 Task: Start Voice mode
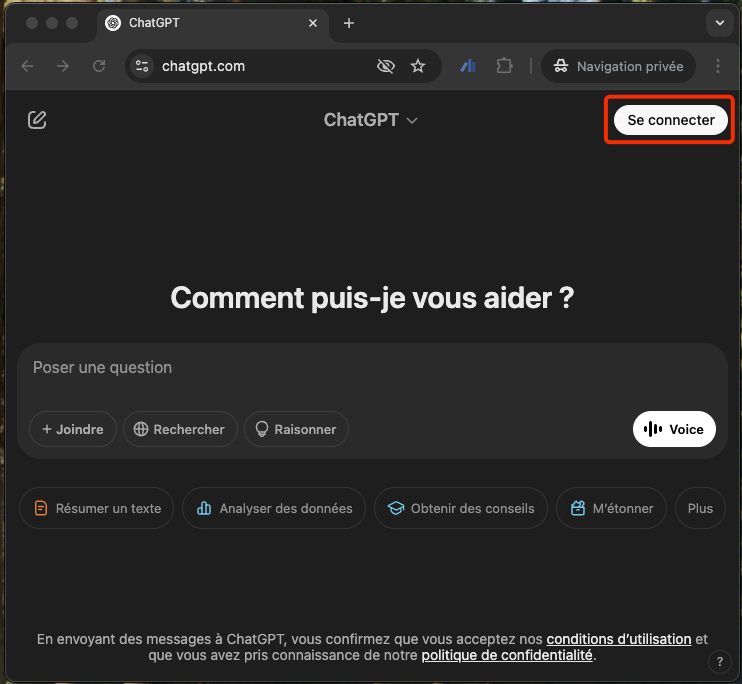click(674, 429)
